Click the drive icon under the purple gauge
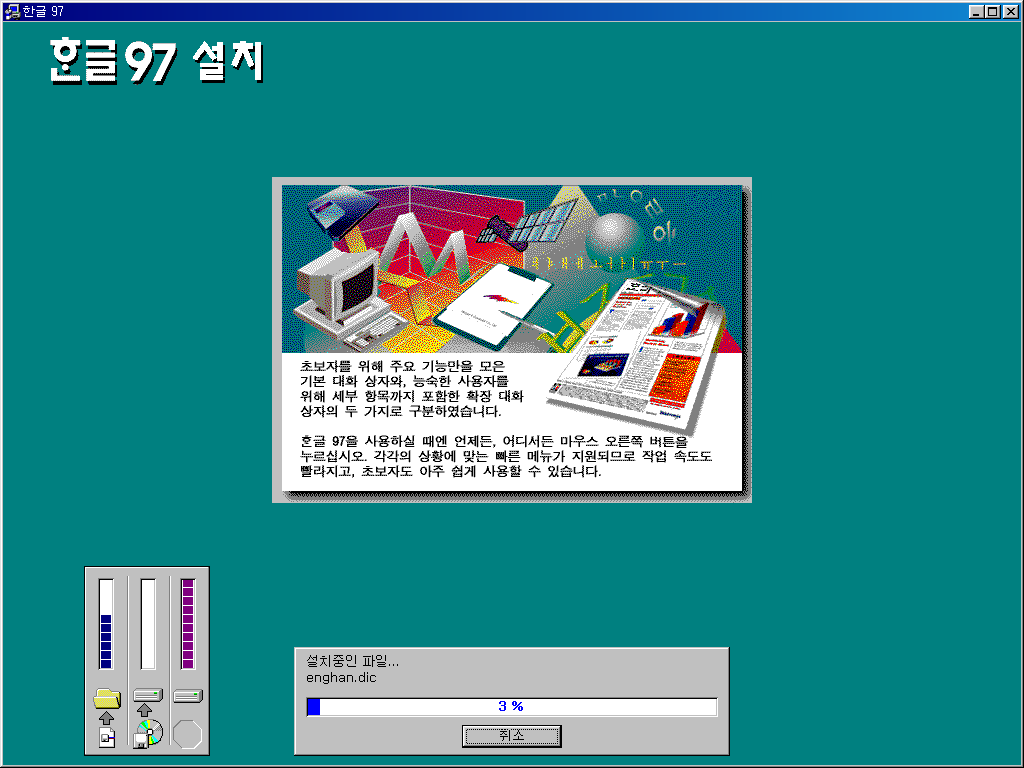The height and width of the screenshot is (768, 1024). tap(188, 696)
